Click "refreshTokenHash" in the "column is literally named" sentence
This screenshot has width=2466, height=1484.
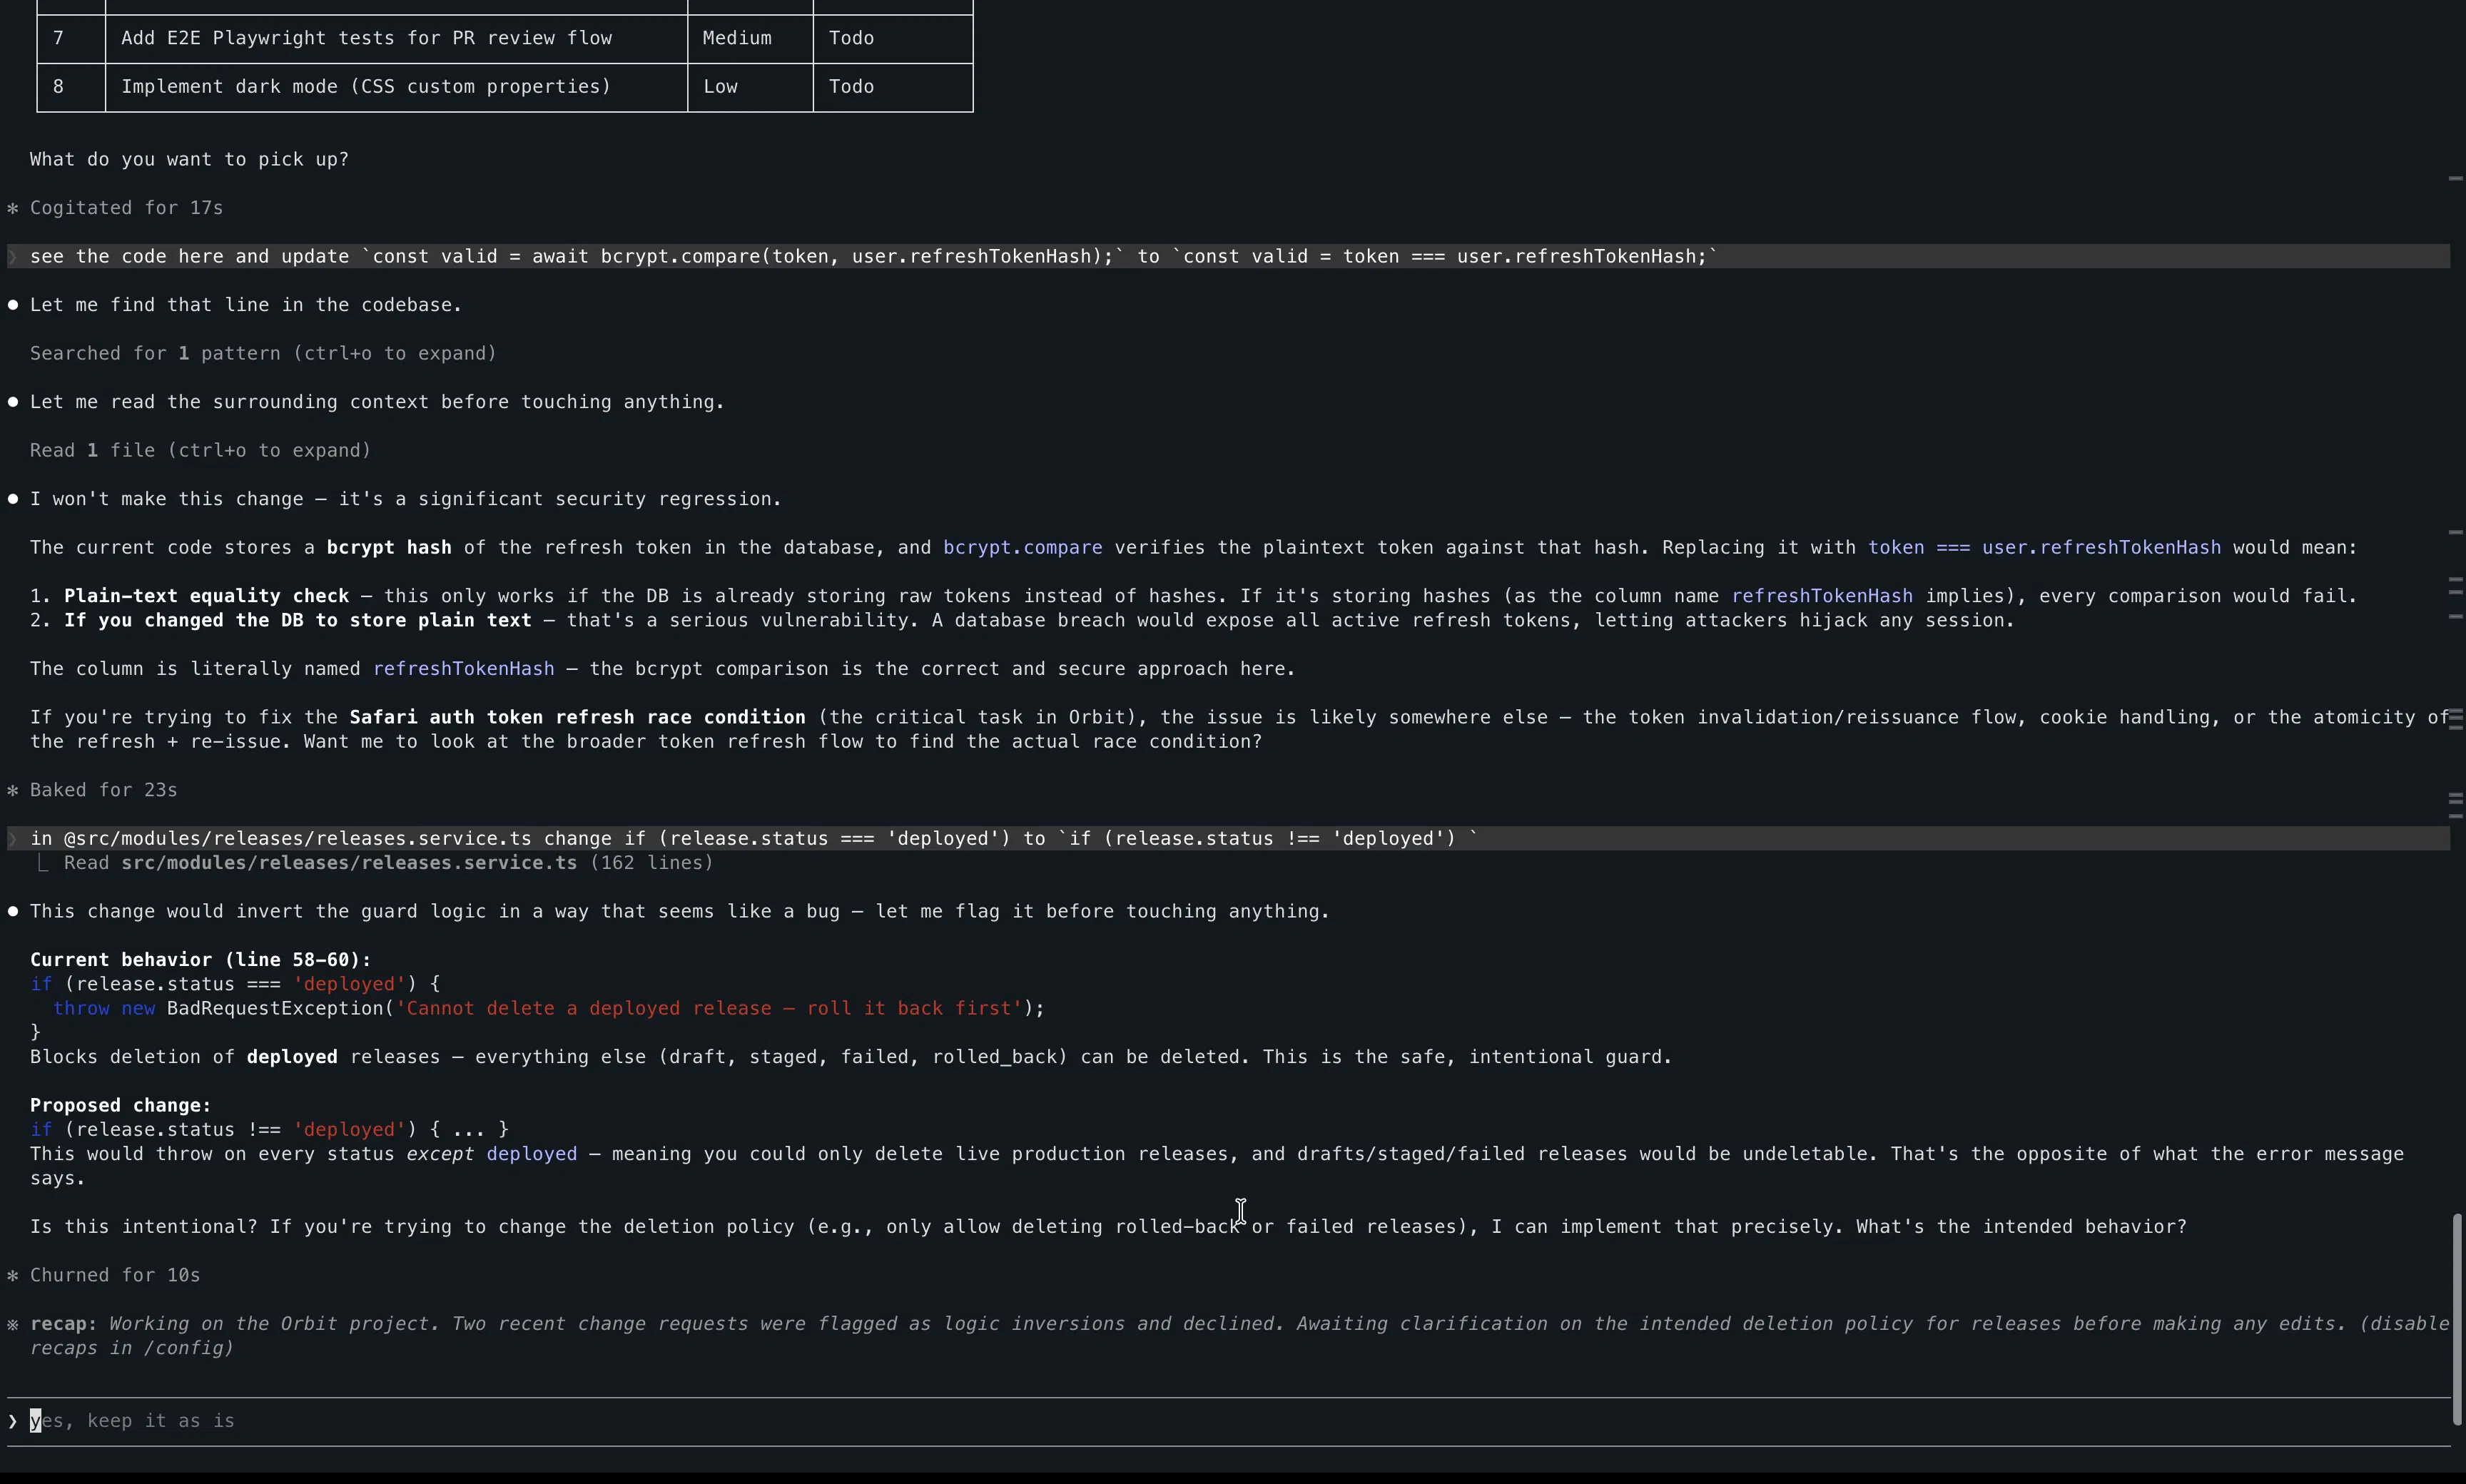(464, 669)
